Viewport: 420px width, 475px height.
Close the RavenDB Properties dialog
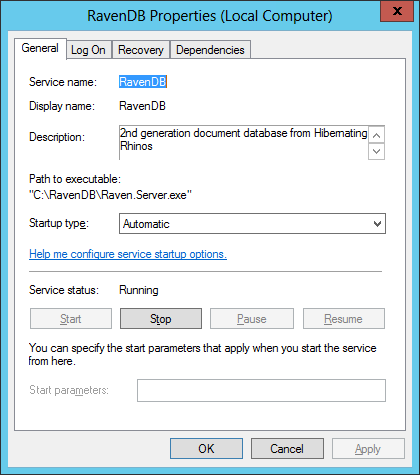[397, 11]
